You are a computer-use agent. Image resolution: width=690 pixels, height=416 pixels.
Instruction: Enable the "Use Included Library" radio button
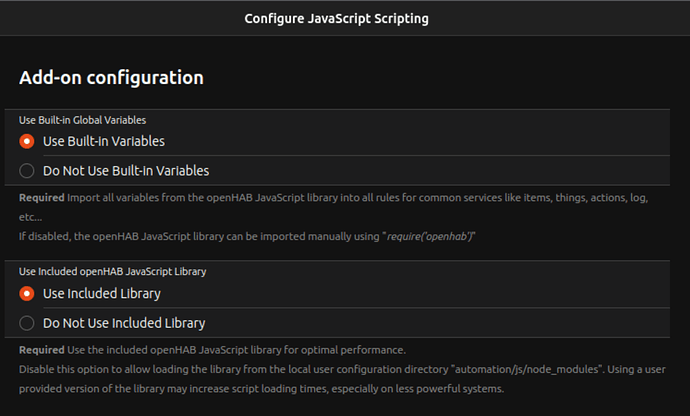(x=27, y=294)
